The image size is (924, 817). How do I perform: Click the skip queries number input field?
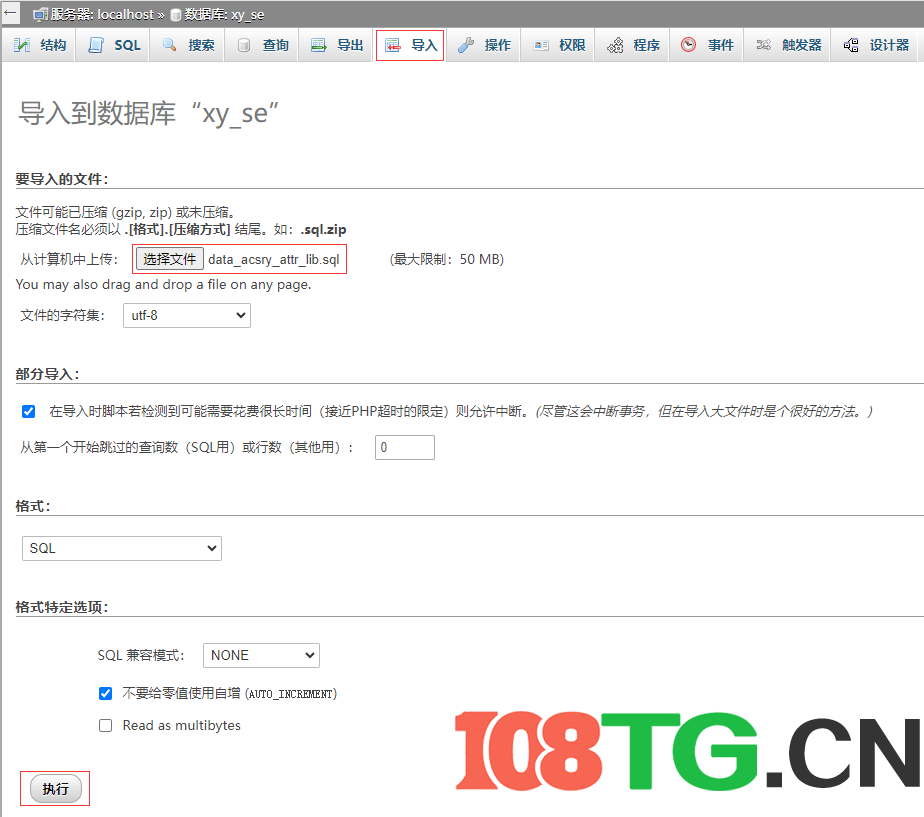click(404, 447)
